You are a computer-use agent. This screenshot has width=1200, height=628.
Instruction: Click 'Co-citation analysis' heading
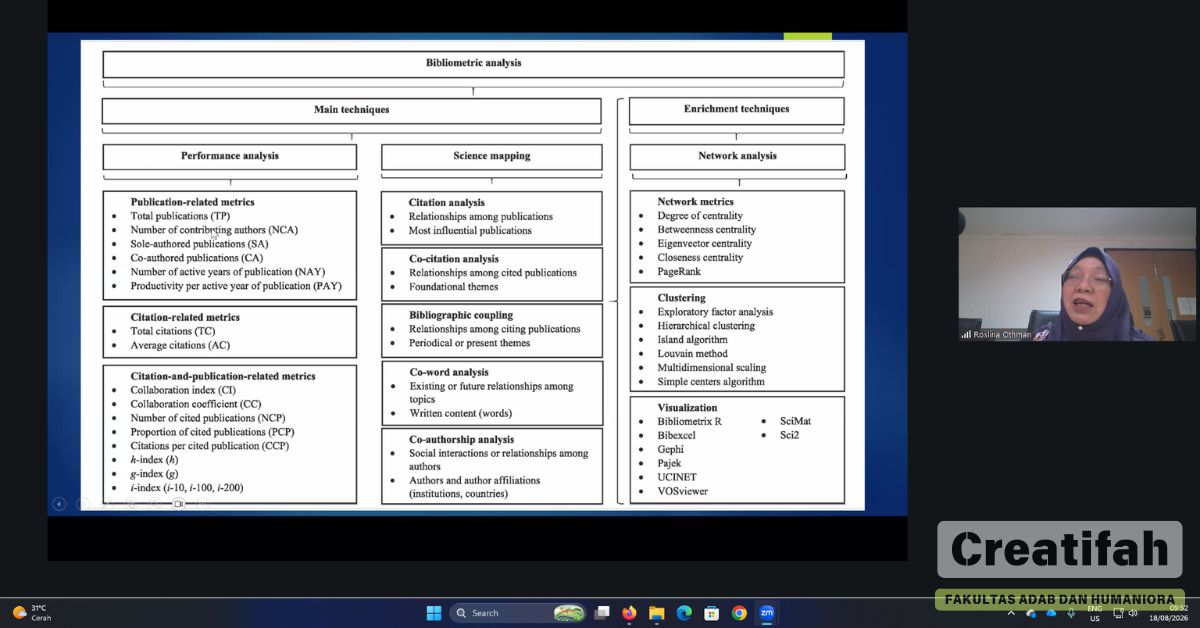[x=454, y=259]
